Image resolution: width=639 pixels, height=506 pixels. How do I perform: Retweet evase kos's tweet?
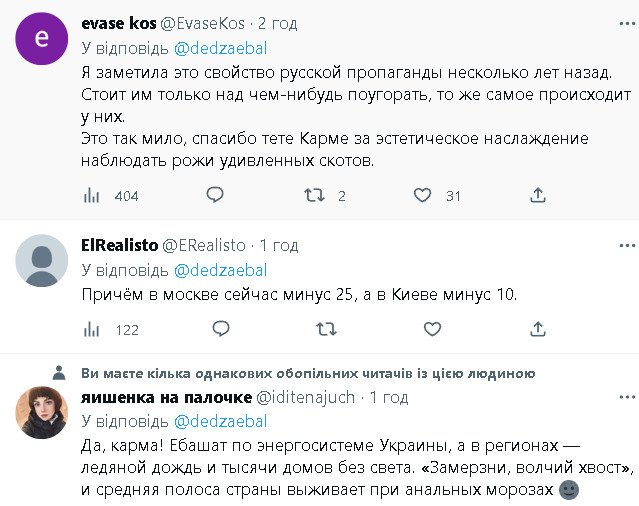click(x=315, y=195)
